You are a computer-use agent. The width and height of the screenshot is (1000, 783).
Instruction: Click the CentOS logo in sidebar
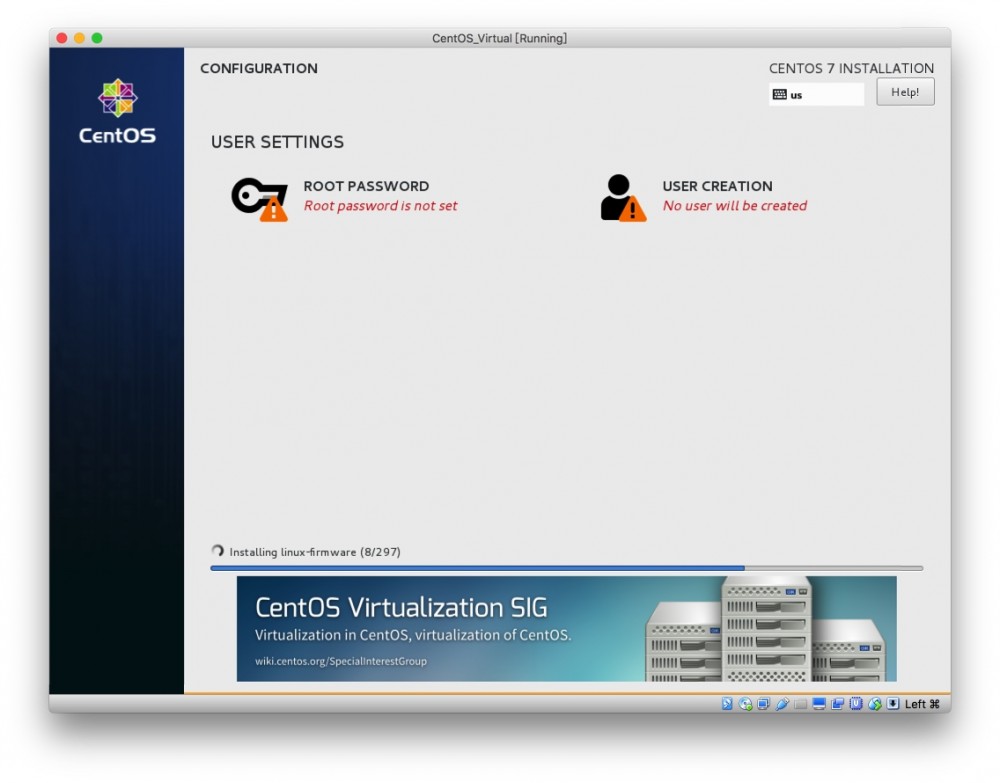point(117,112)
